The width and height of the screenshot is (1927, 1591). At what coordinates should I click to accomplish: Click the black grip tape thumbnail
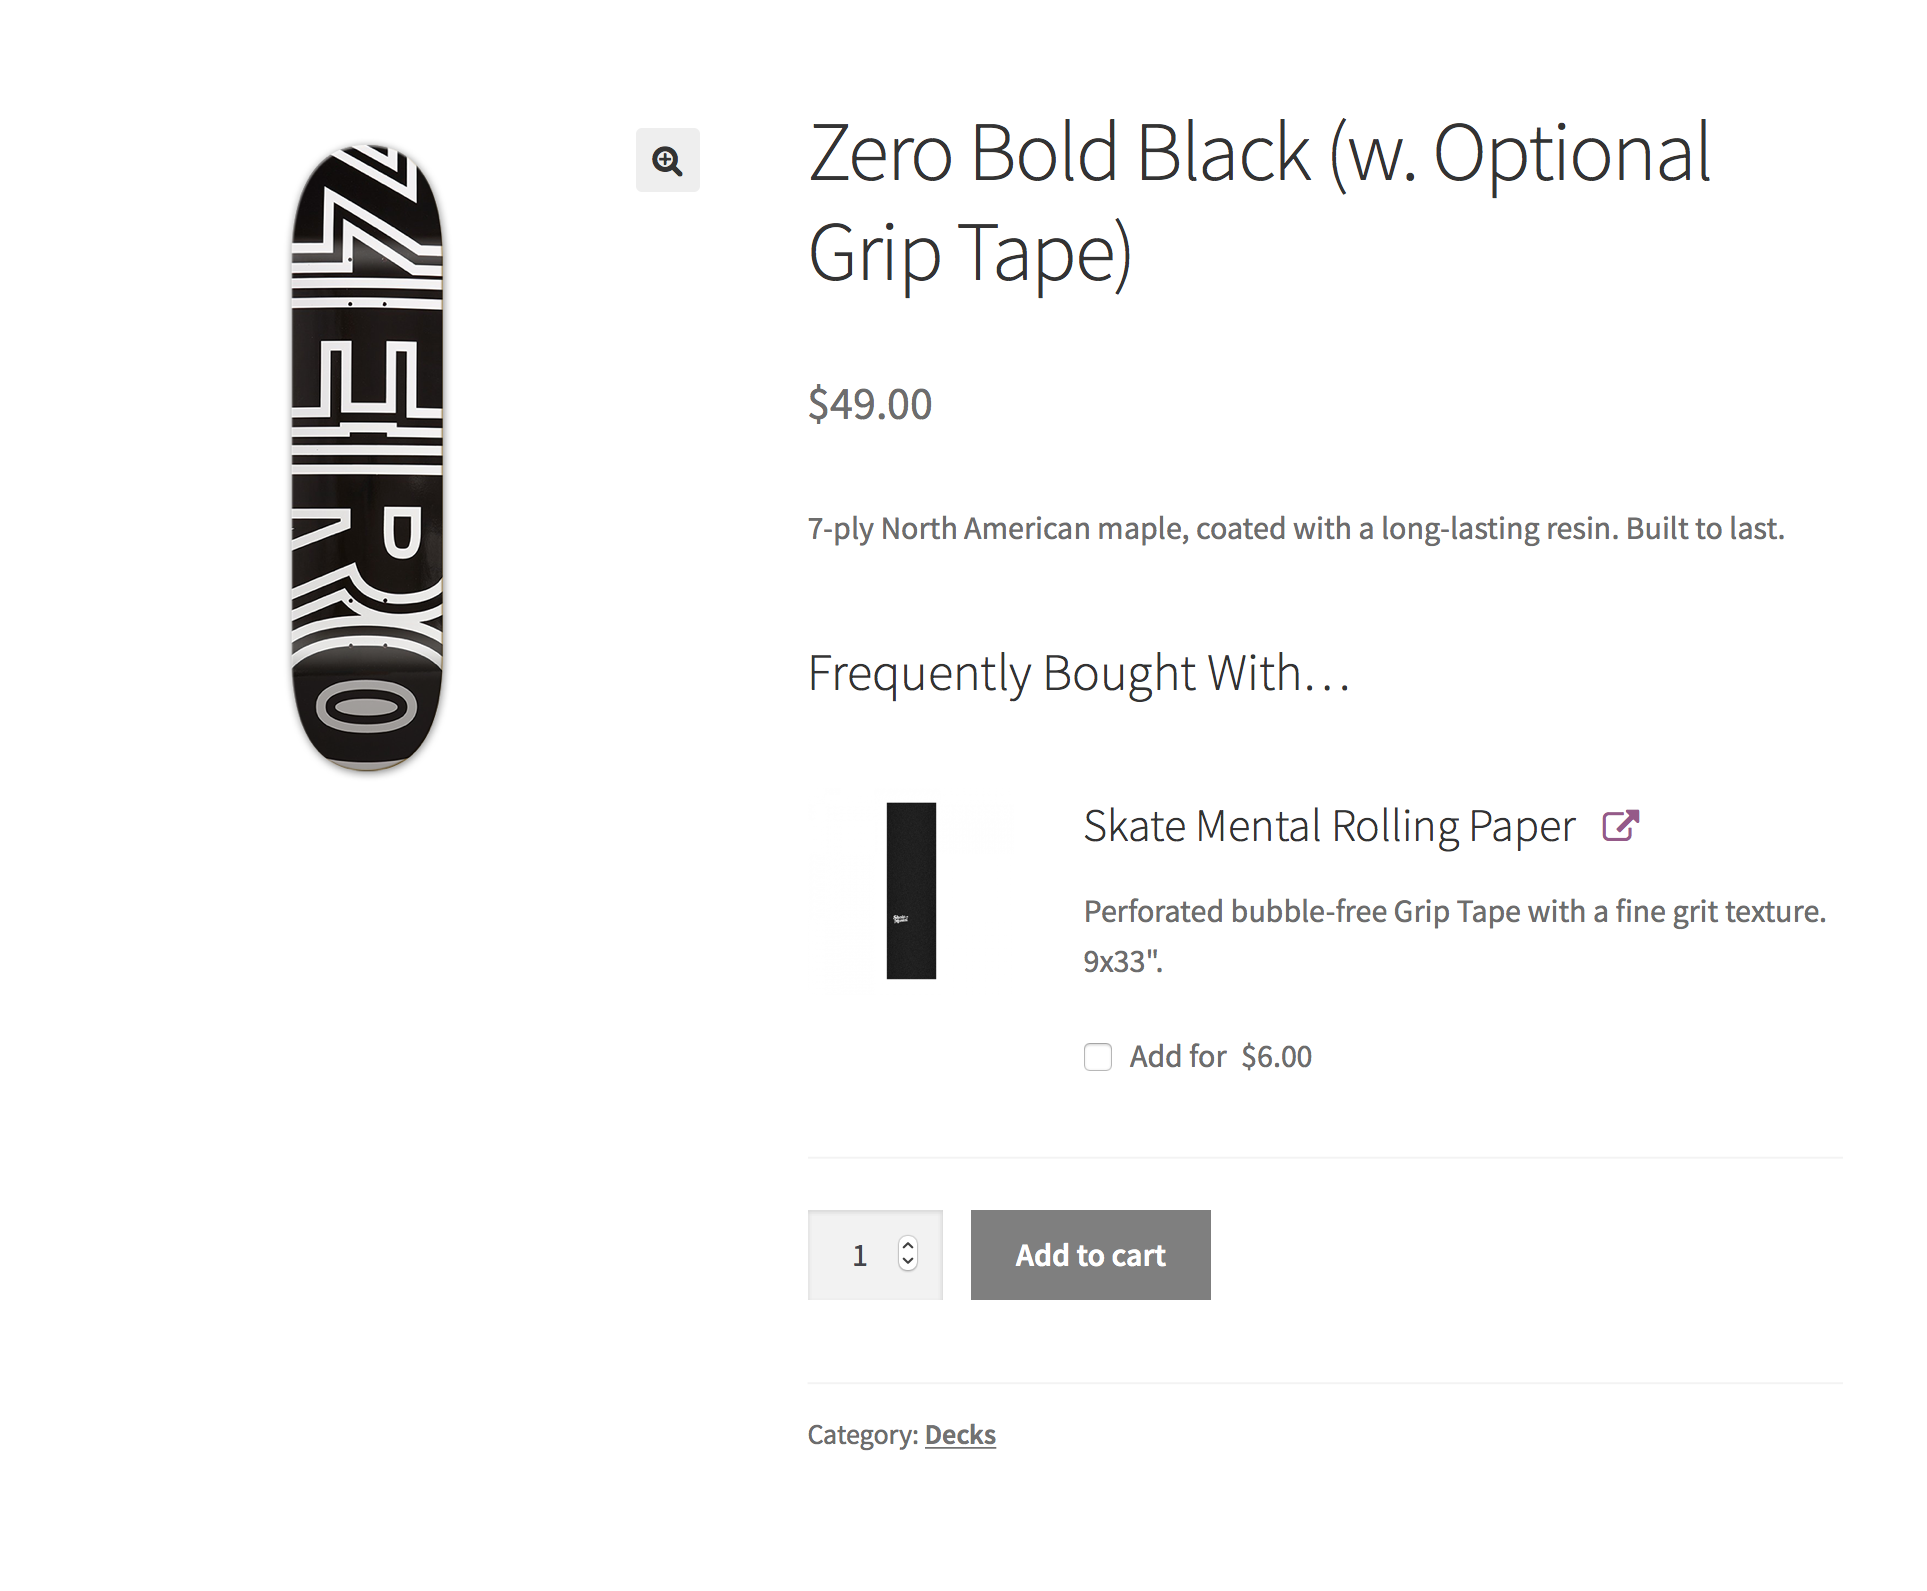click(911, 890)
